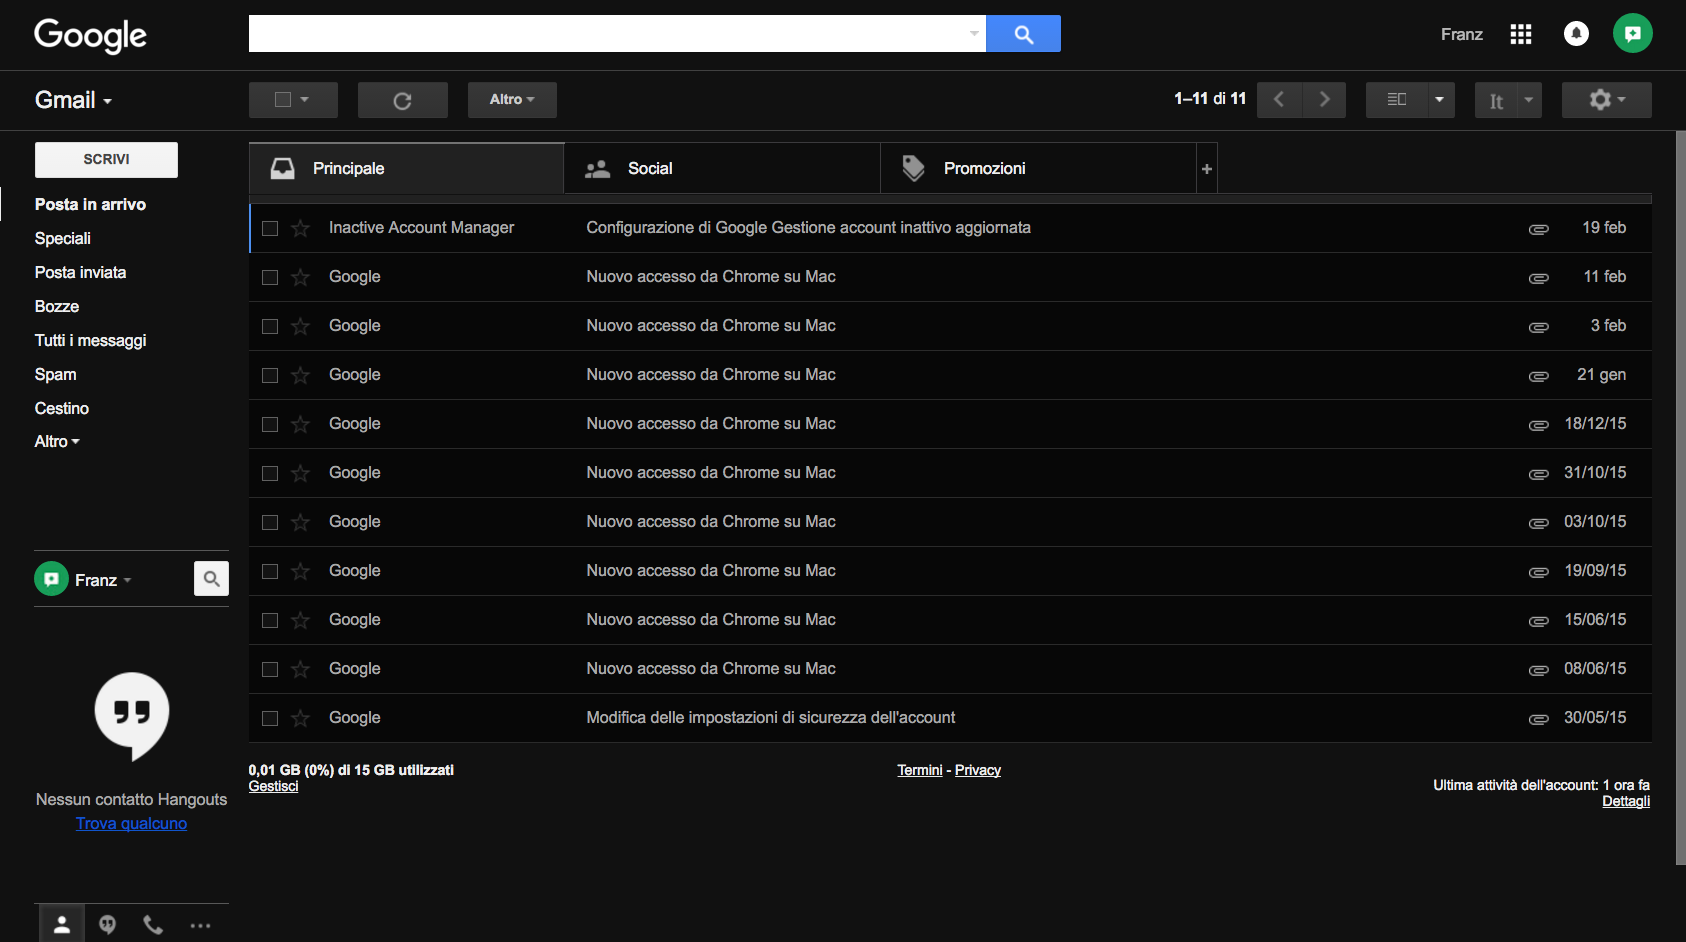This screenshot has height=942, width=1686.
Task: Star the Google message dated 31/10/15
Action: pyautogui.click(x=300, y=473)
